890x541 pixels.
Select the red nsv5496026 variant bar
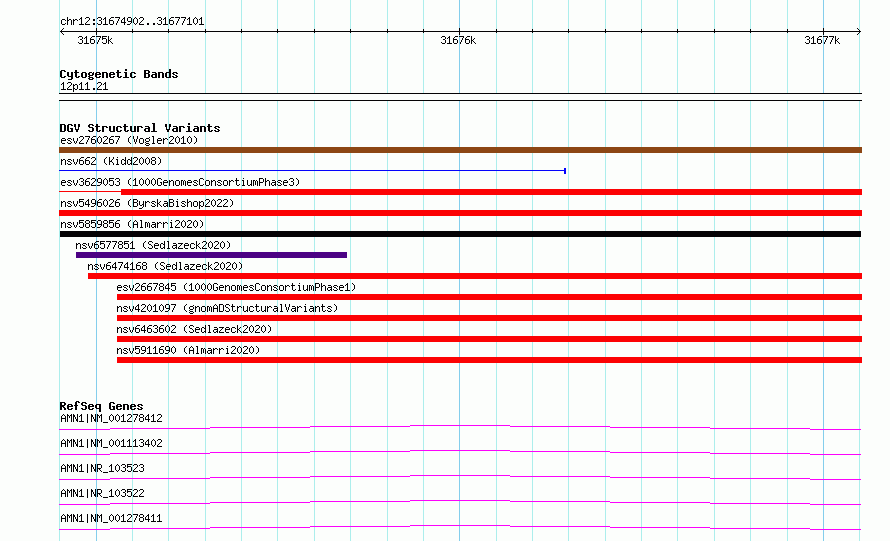[x=460, y=213]
